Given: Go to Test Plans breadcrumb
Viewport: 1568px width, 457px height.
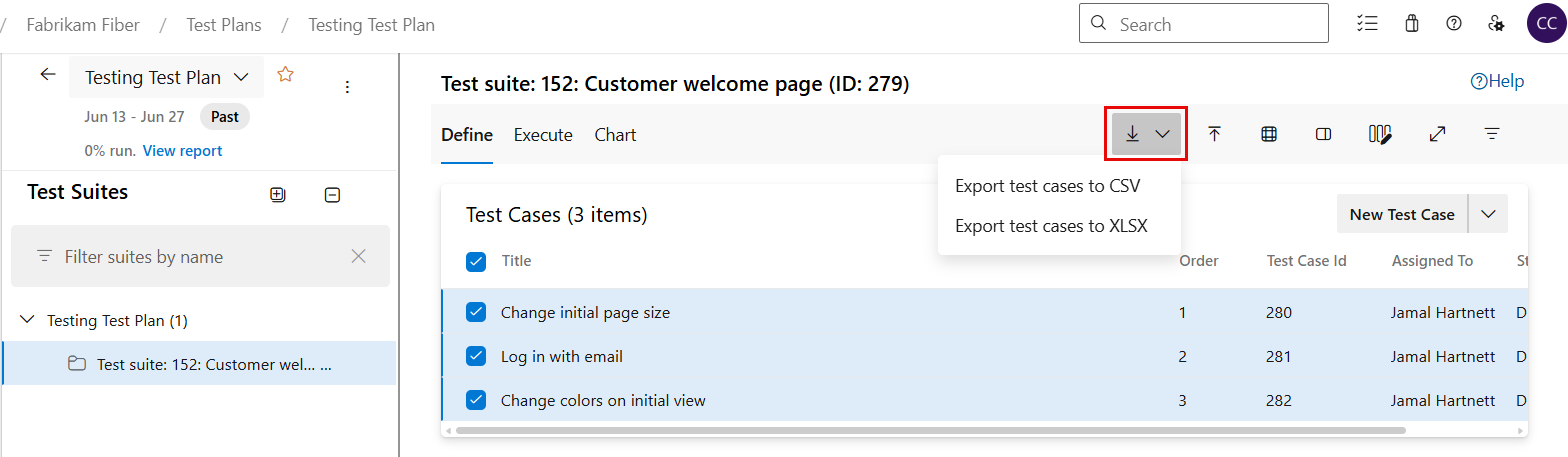Looking at the screenshot, I should [x=224, y=24].
